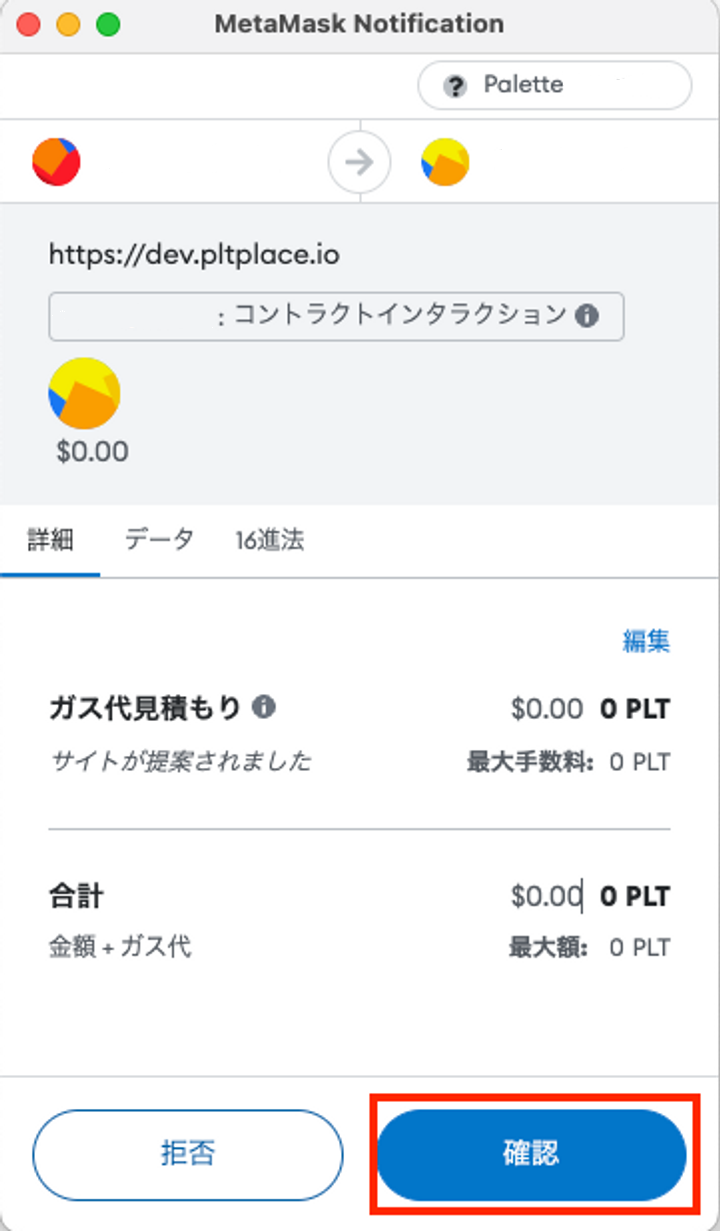The width and height of the screenshot is (720, 1231).
Task: Click the contract interaction info icon
Action: coord(587,317)
